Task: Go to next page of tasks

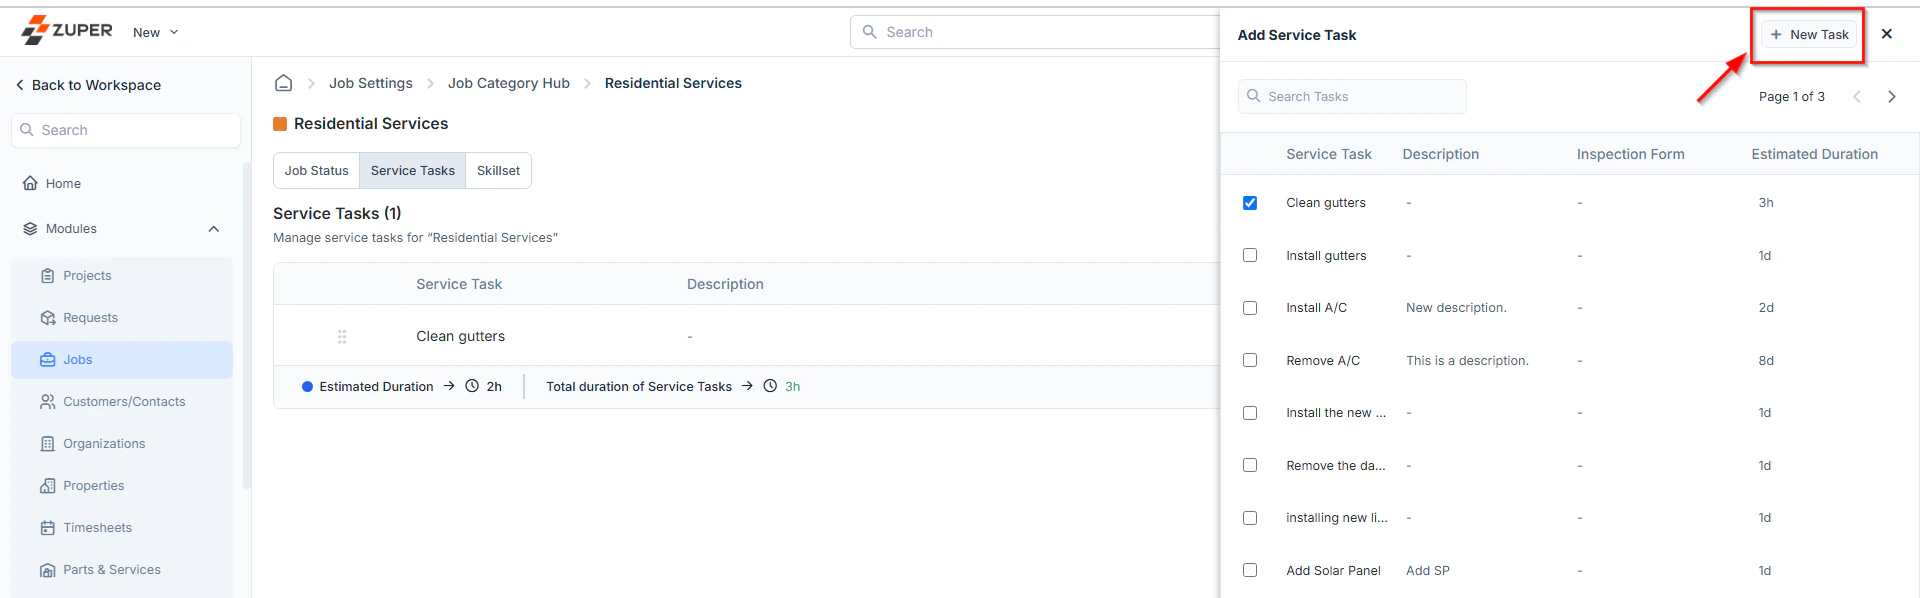Action: click(x=1892, y=97)
